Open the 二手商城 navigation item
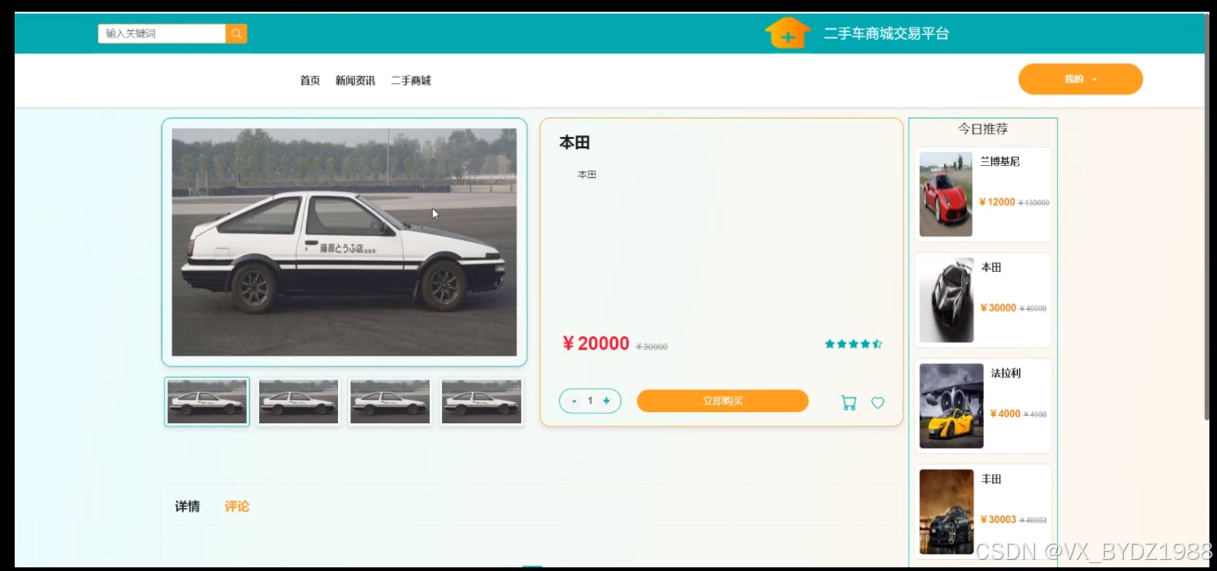1217x571 pixels. point(411,80)
